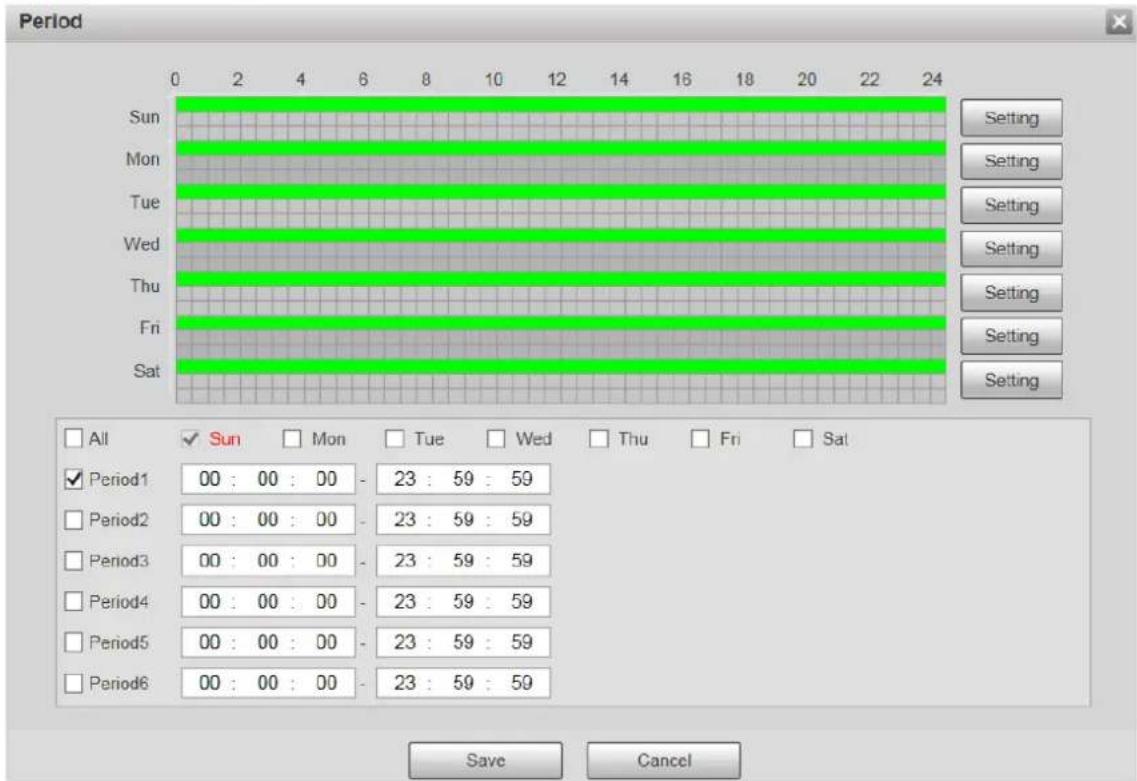Open Setting for Wed schedule
Image resolution: width=1137 pixels, height=781 pixels.
pos(1011,249)
